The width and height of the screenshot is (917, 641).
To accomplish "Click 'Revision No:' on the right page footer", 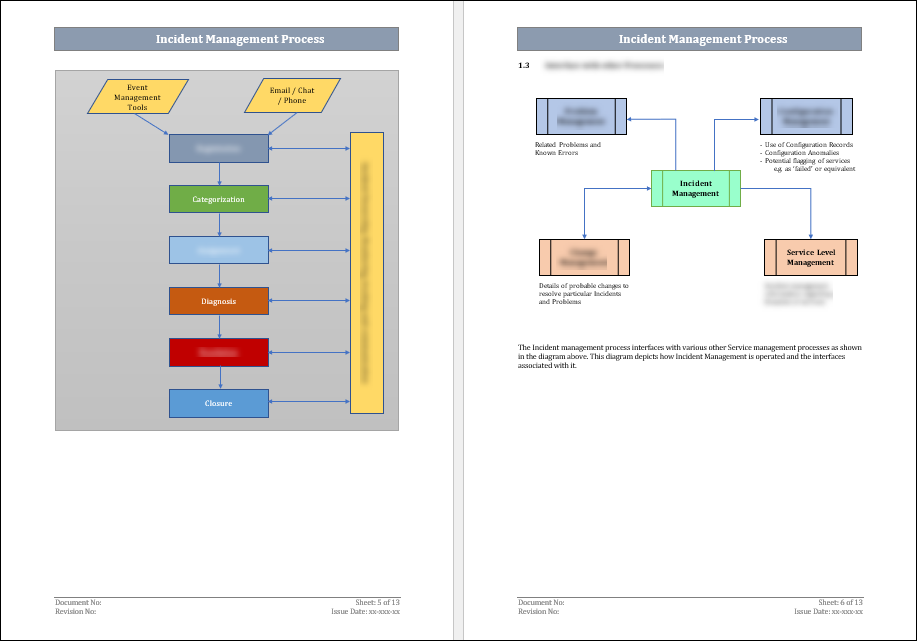I will click(x=539, y=612).
